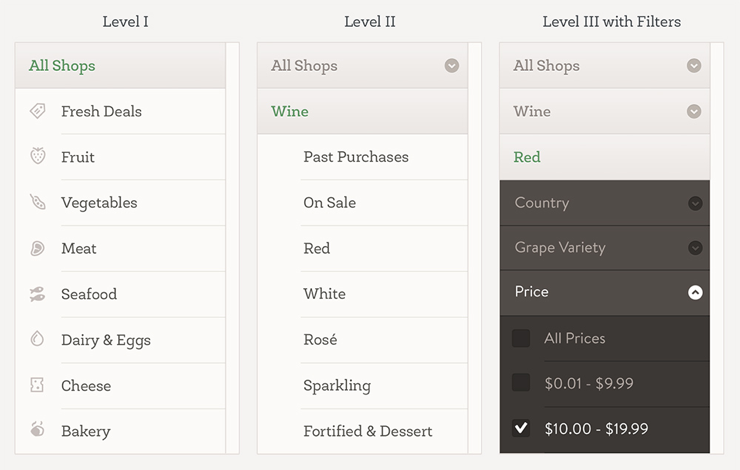Click the droplet icon beside Dairy & Eggs

(37, 339)
